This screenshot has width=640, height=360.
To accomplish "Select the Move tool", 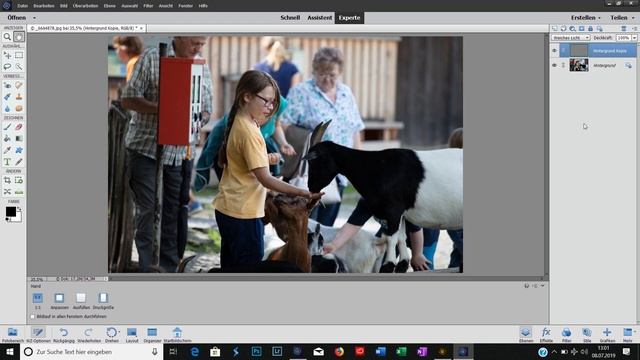I will (x=7, y=55).
